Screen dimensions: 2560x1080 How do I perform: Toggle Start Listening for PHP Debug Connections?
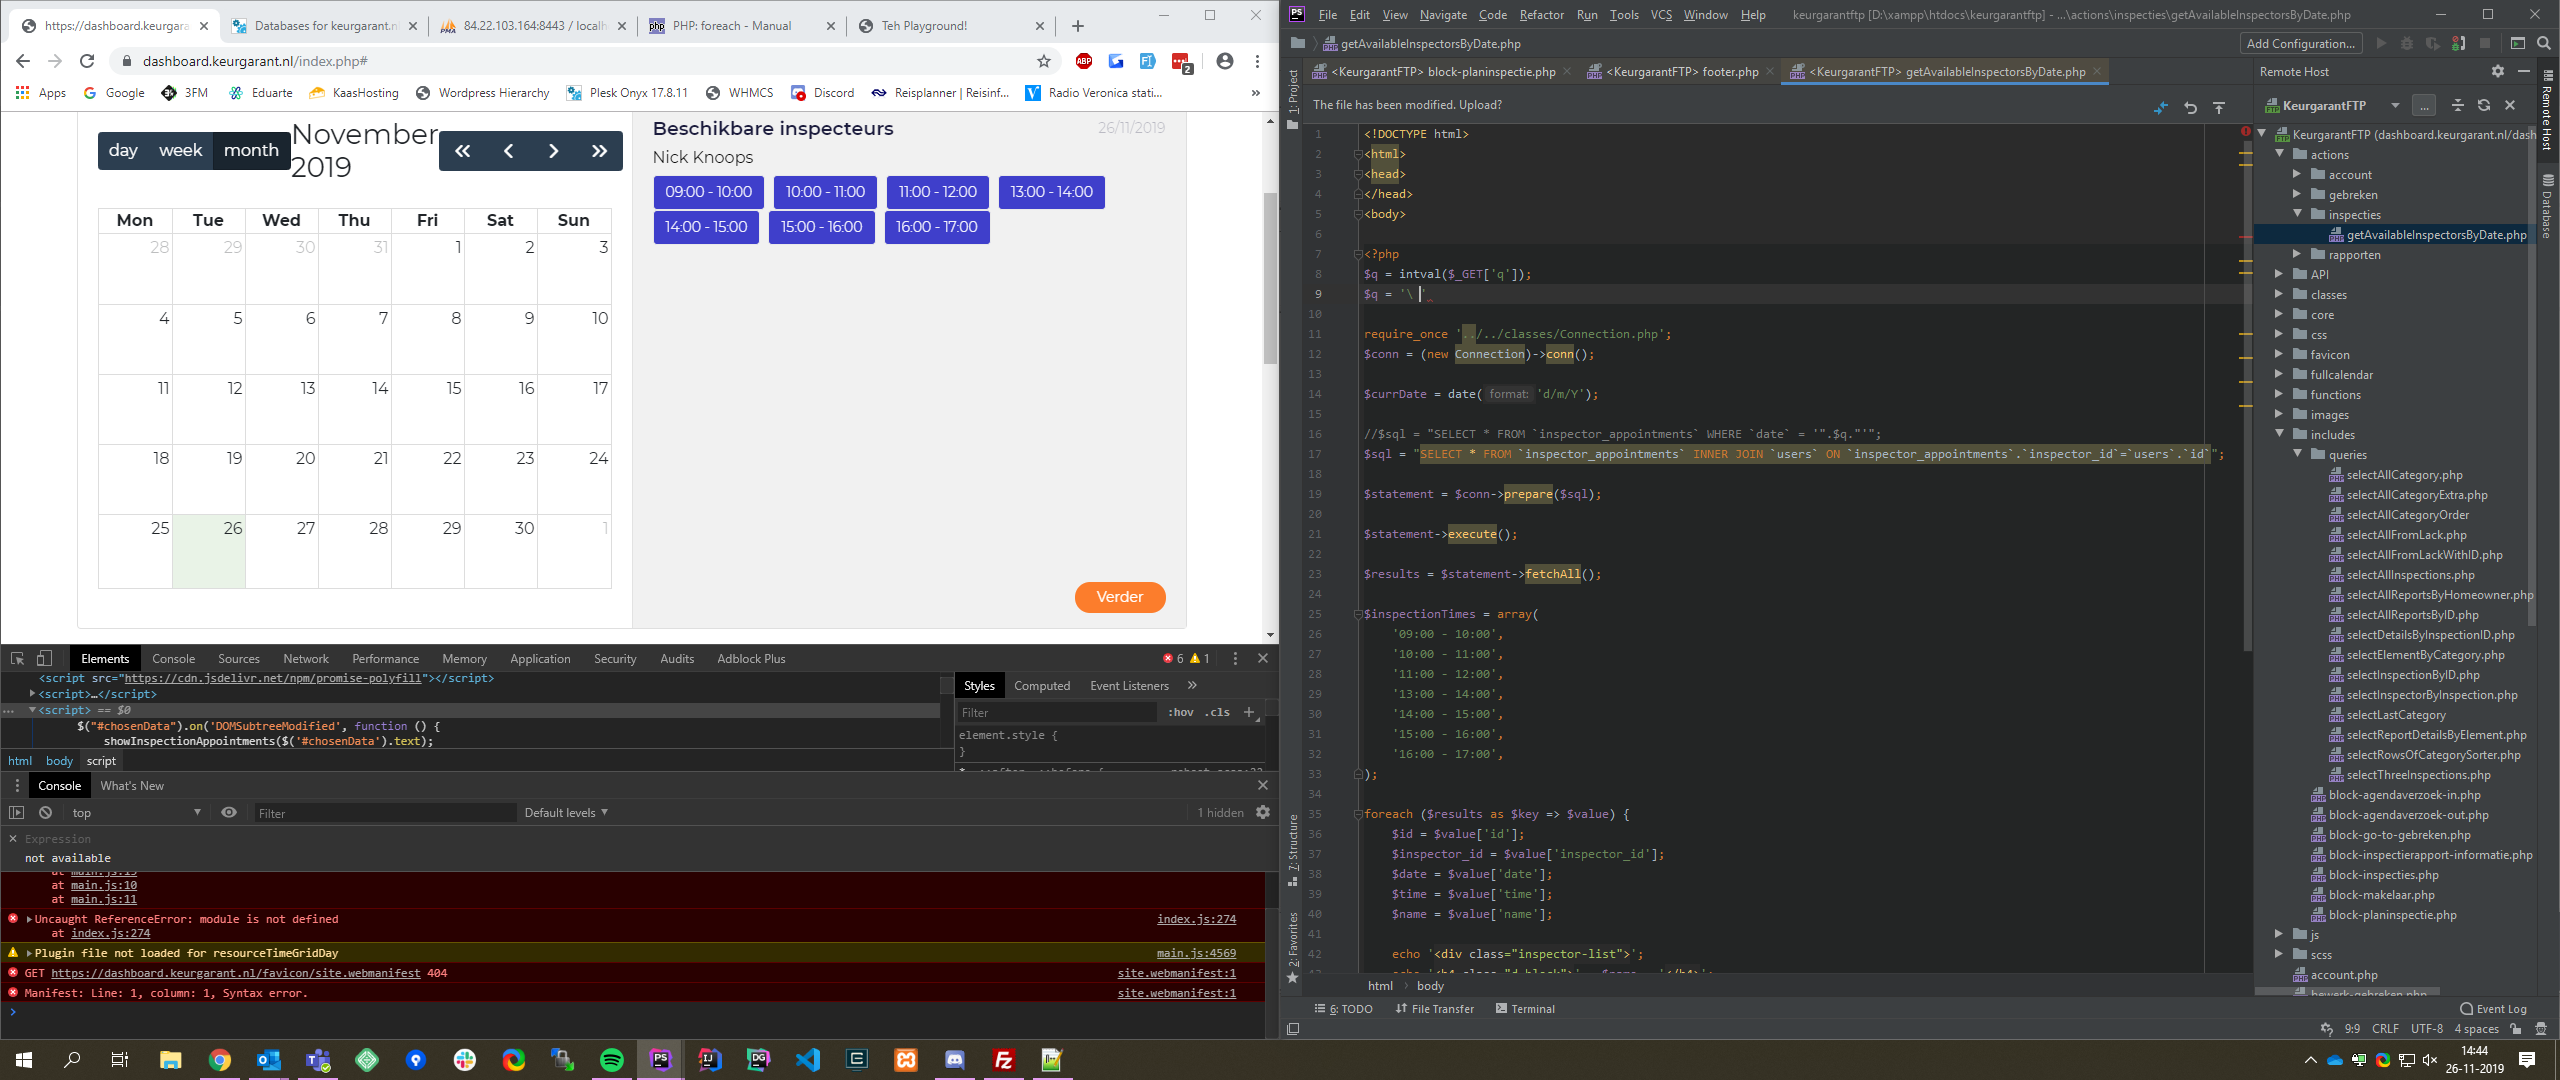(2458, 43)
